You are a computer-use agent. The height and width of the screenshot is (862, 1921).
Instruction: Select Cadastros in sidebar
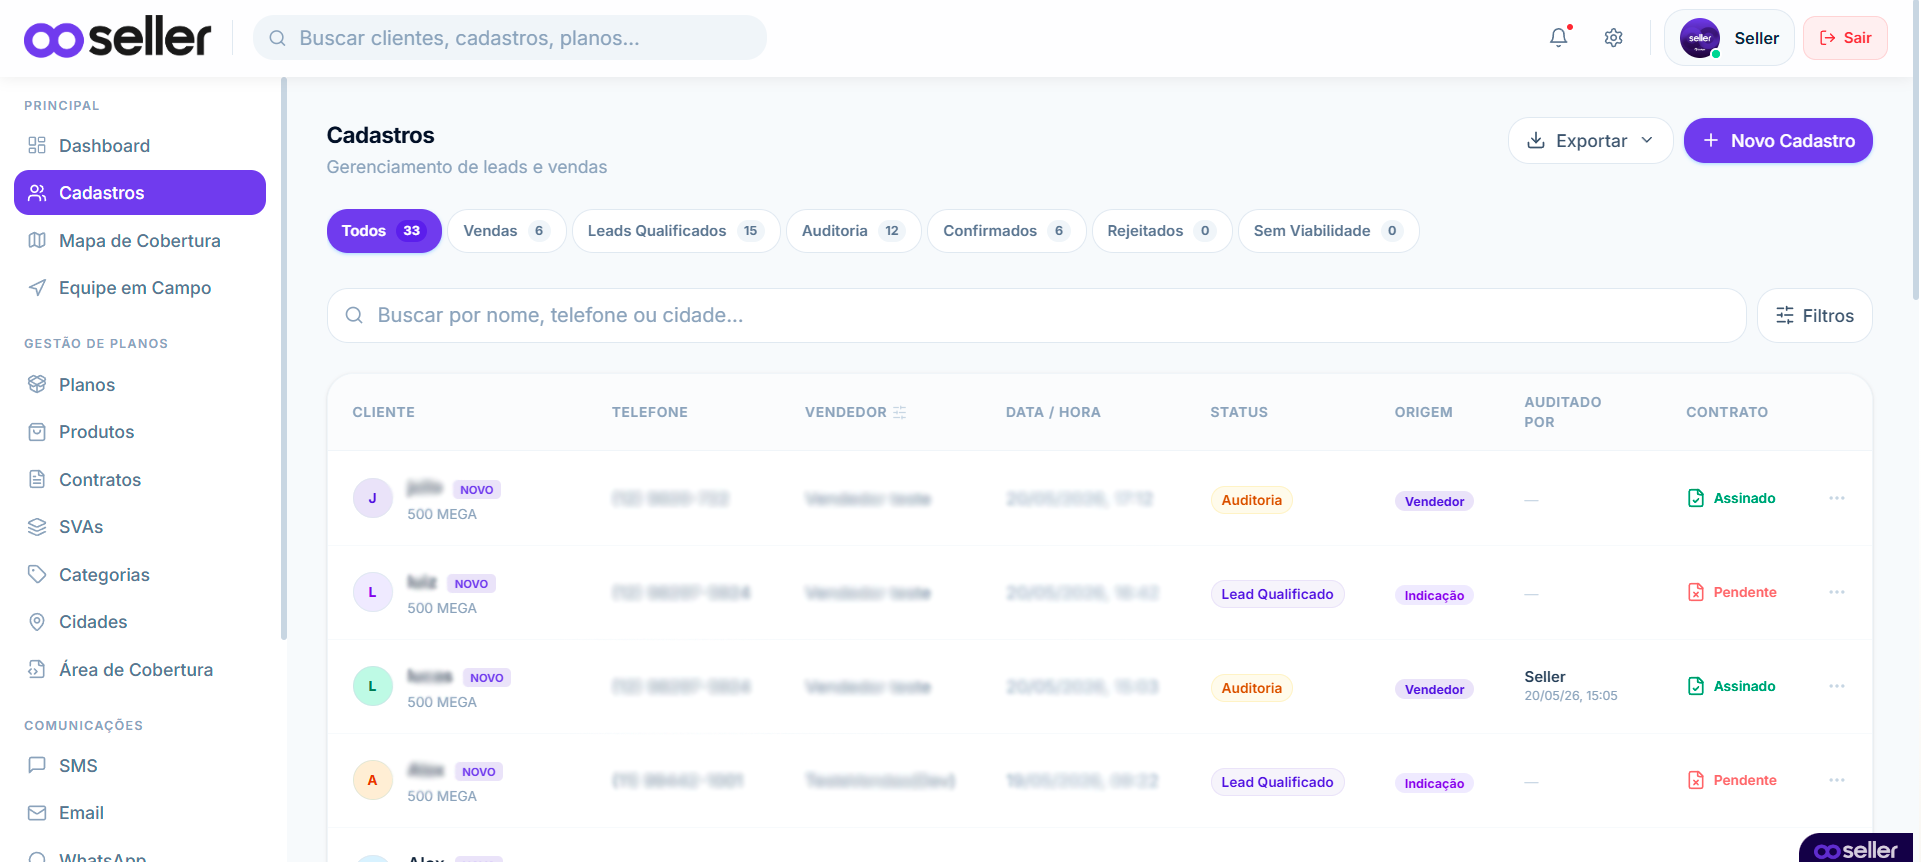coord(140,193)
